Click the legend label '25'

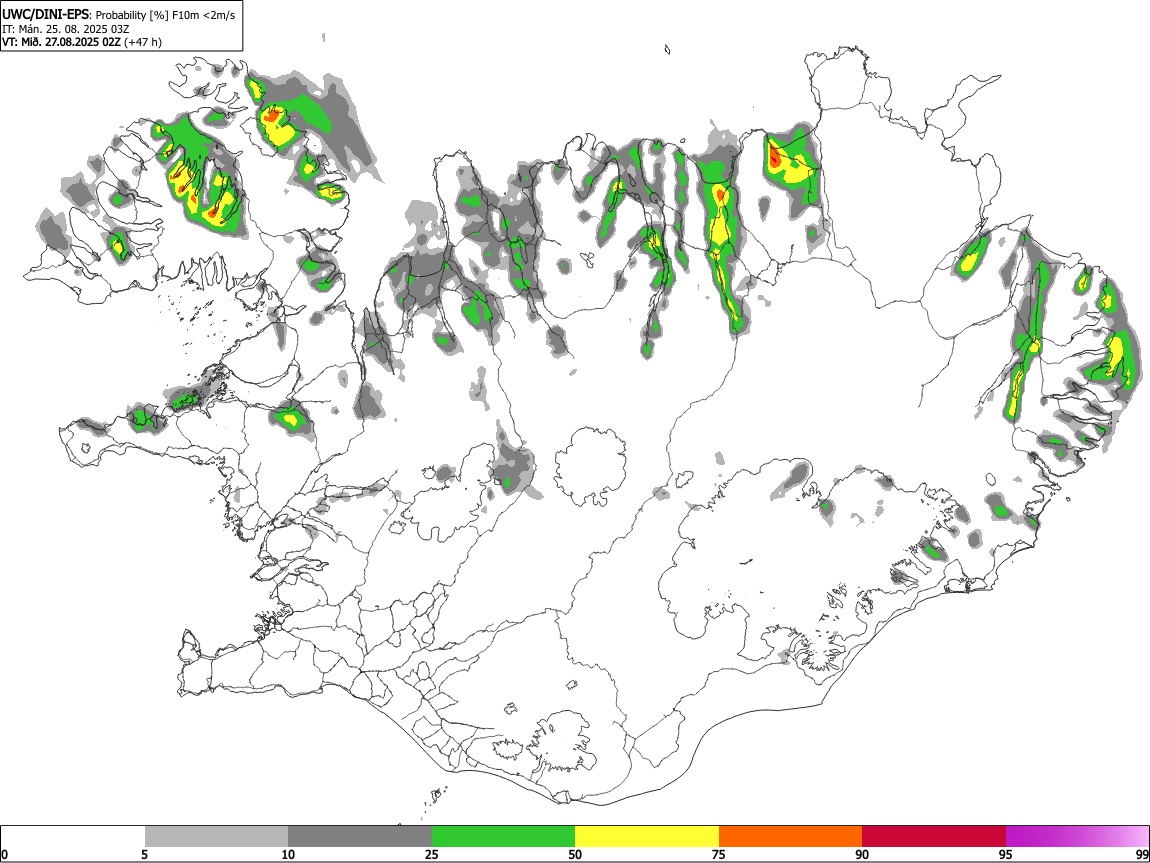432,855
